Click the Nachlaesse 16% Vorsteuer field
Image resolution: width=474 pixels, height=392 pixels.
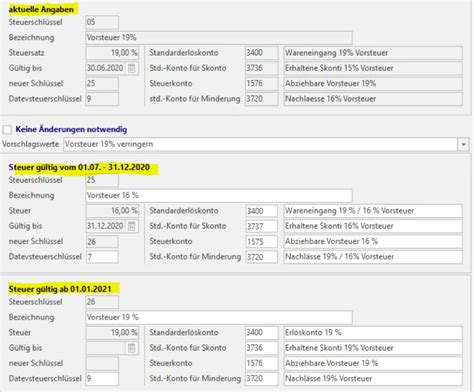(x=373, y=99)
